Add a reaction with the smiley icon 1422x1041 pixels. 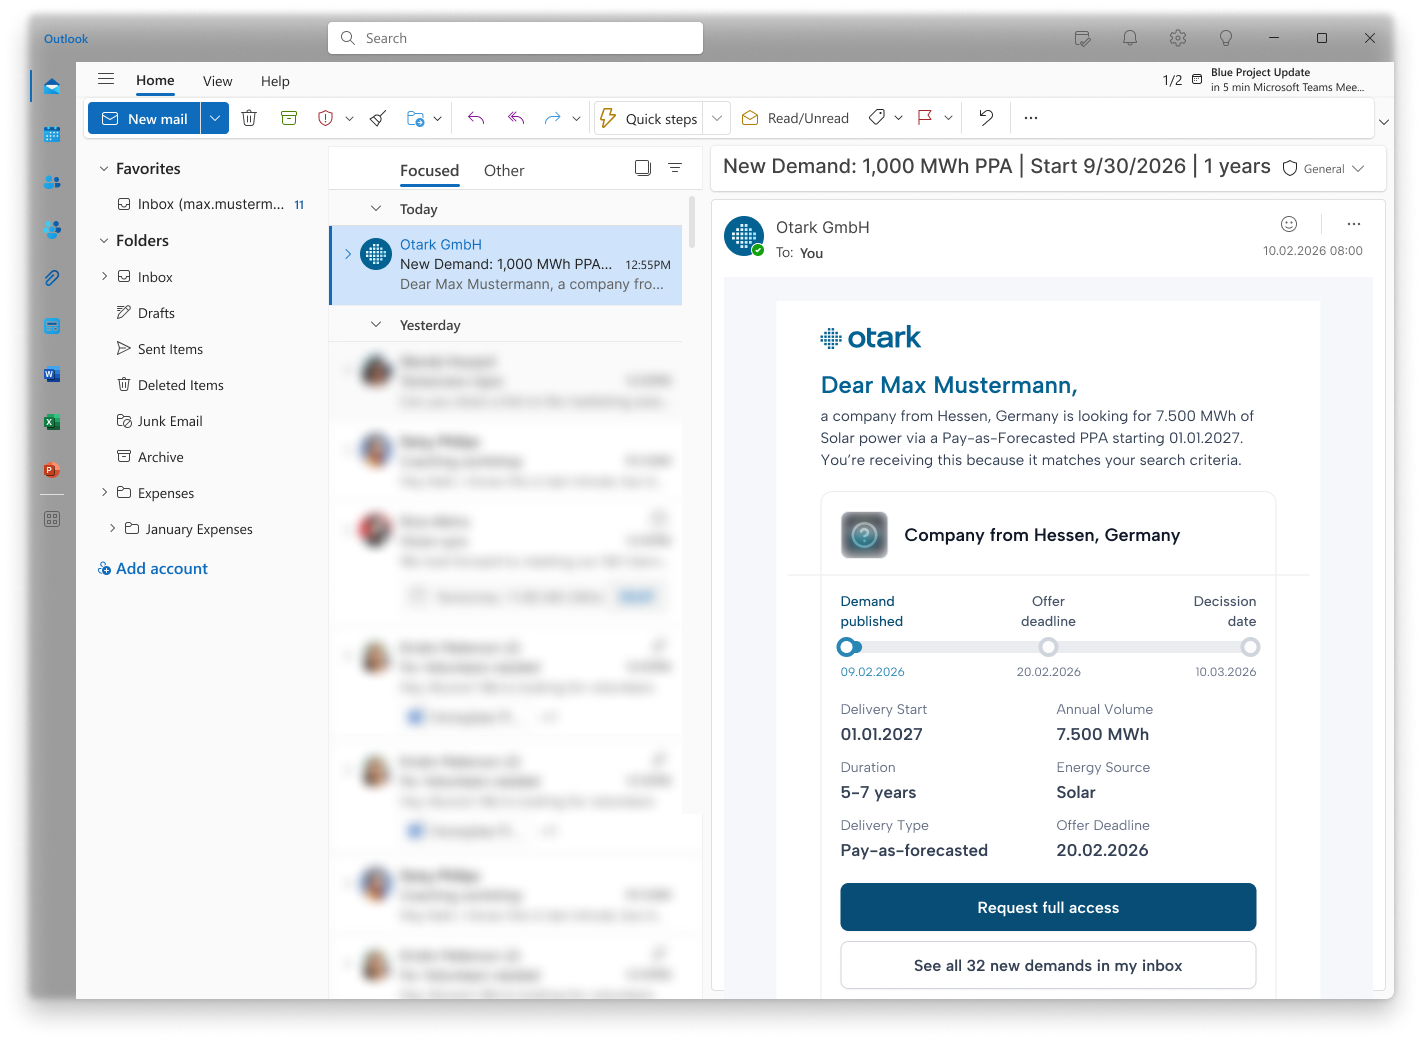[1288, 224]
